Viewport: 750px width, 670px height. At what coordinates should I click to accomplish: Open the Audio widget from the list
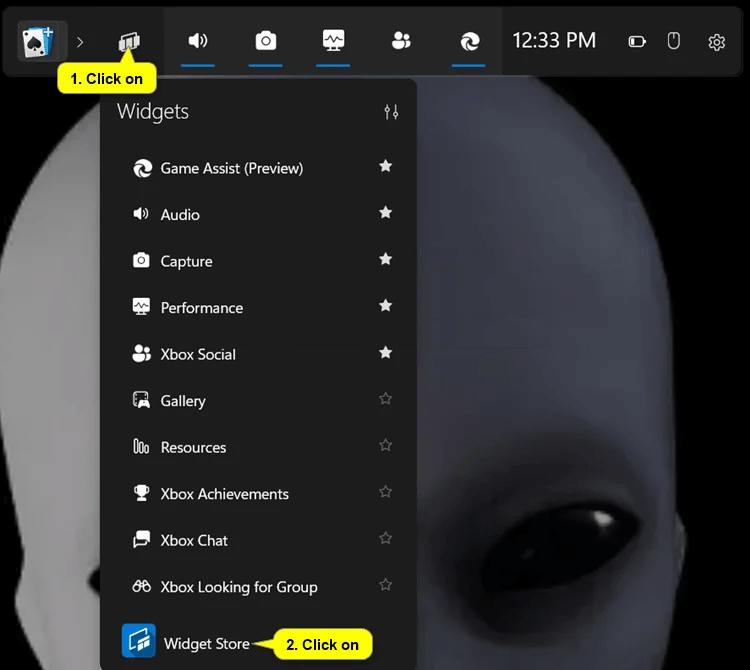[180, 215]
